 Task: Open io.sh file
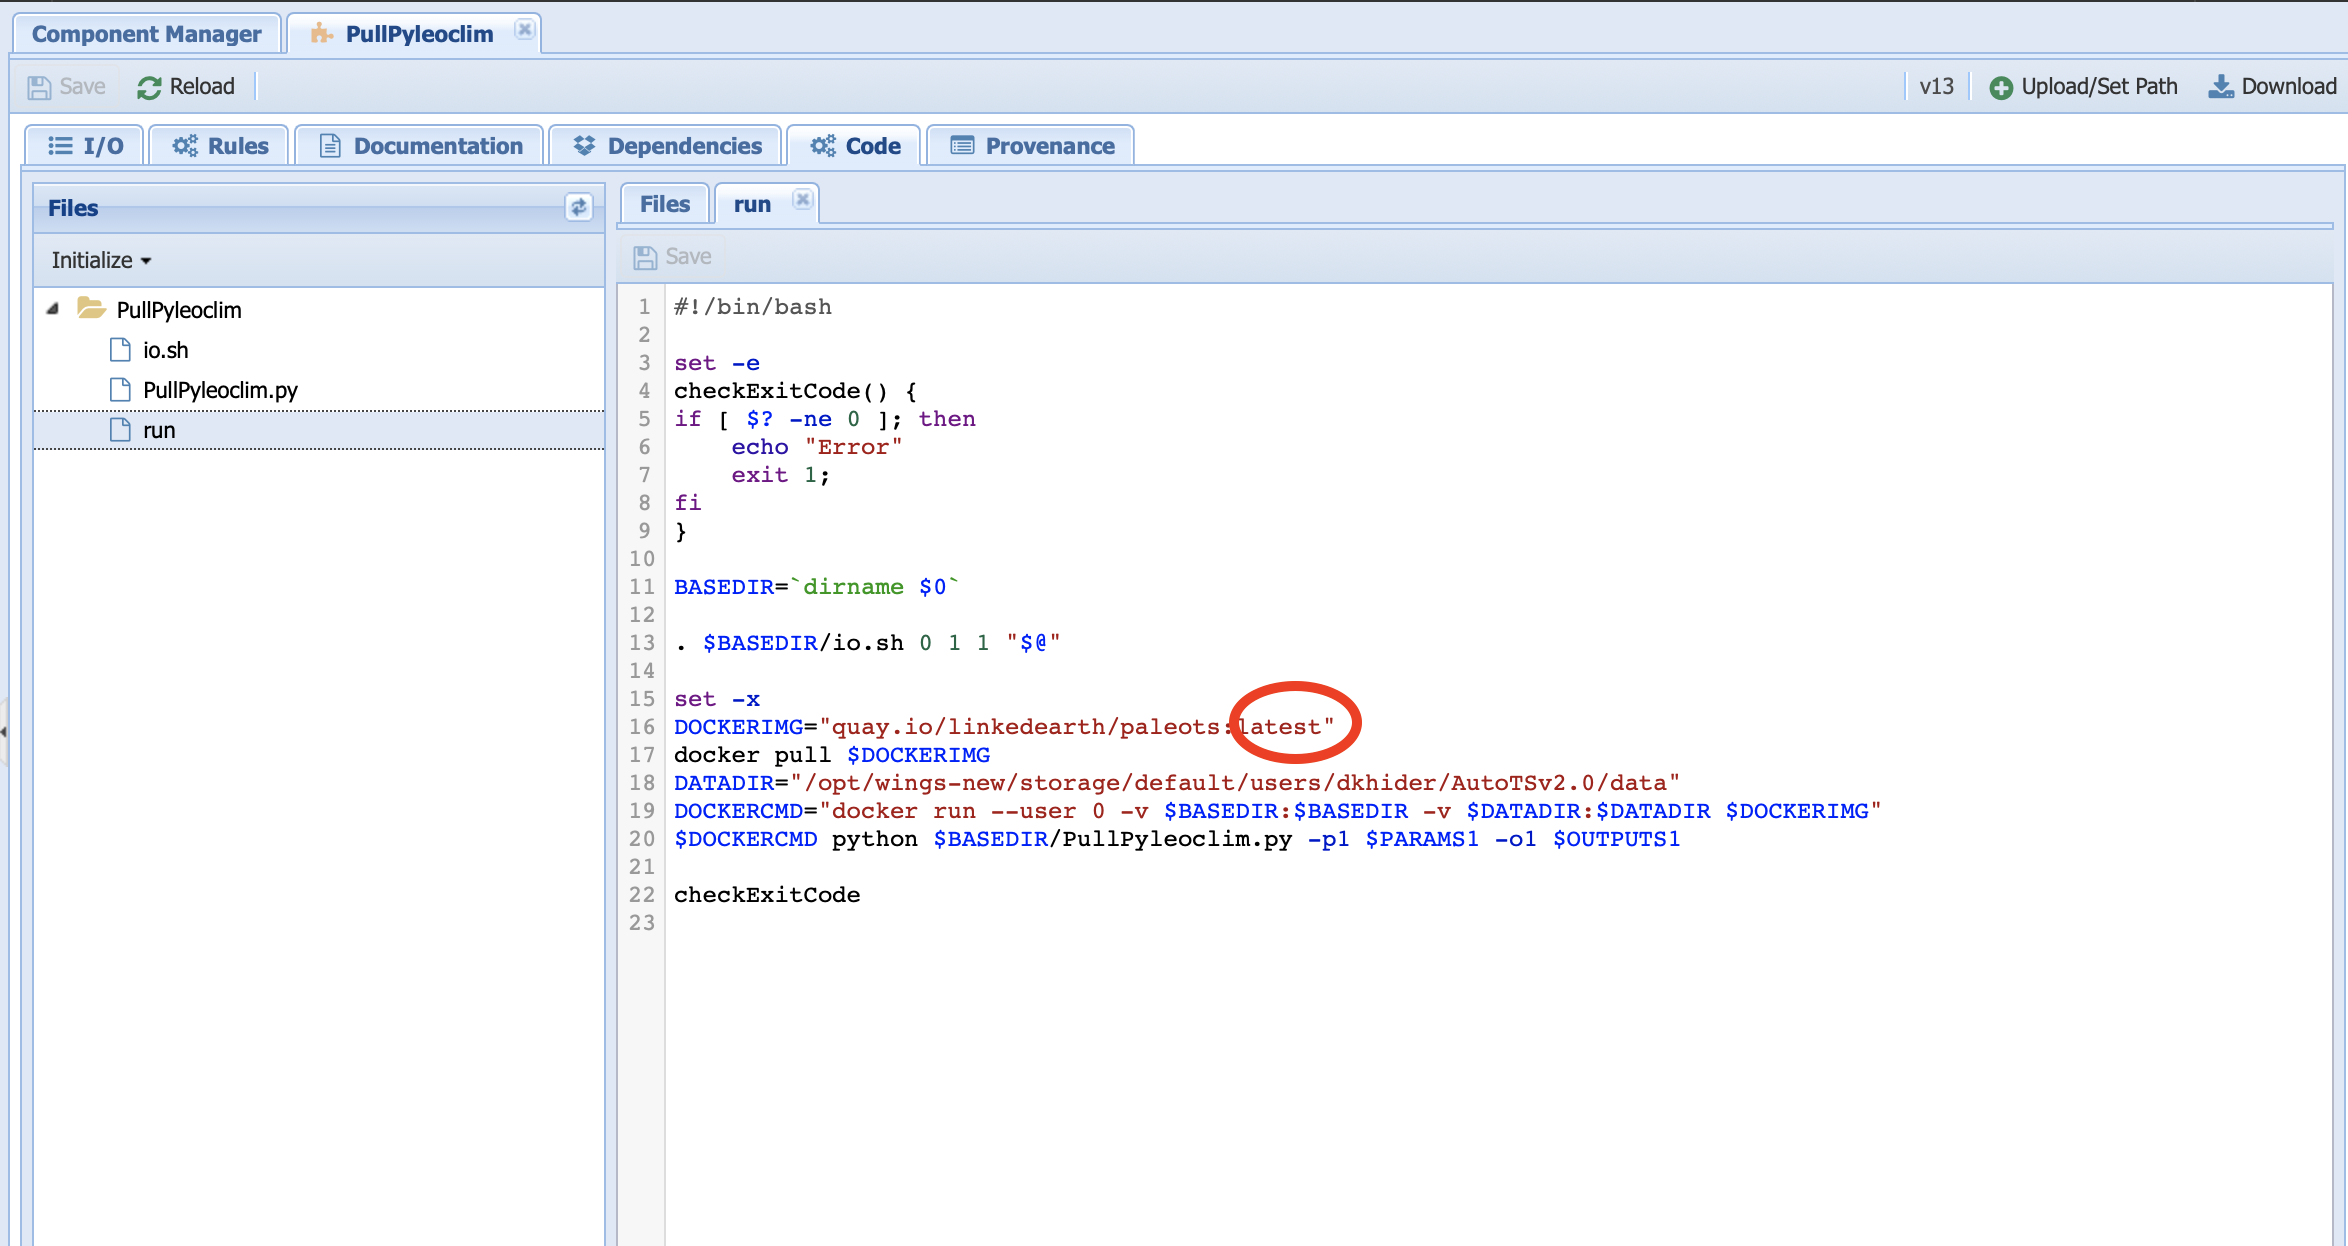click(x=166, y=350)
